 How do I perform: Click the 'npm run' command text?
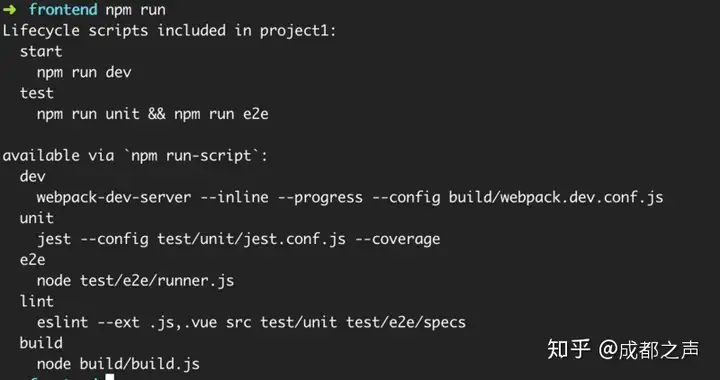(x=135, y=10)
